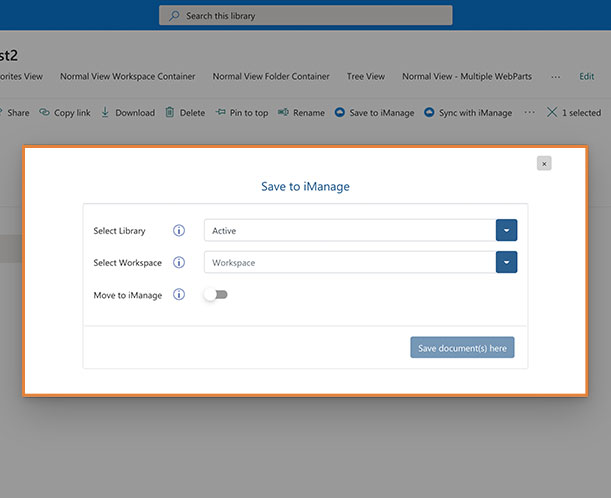This screenshot has width=611, height=498.
Task: Click the search magnifier icon
Action: 174,16
